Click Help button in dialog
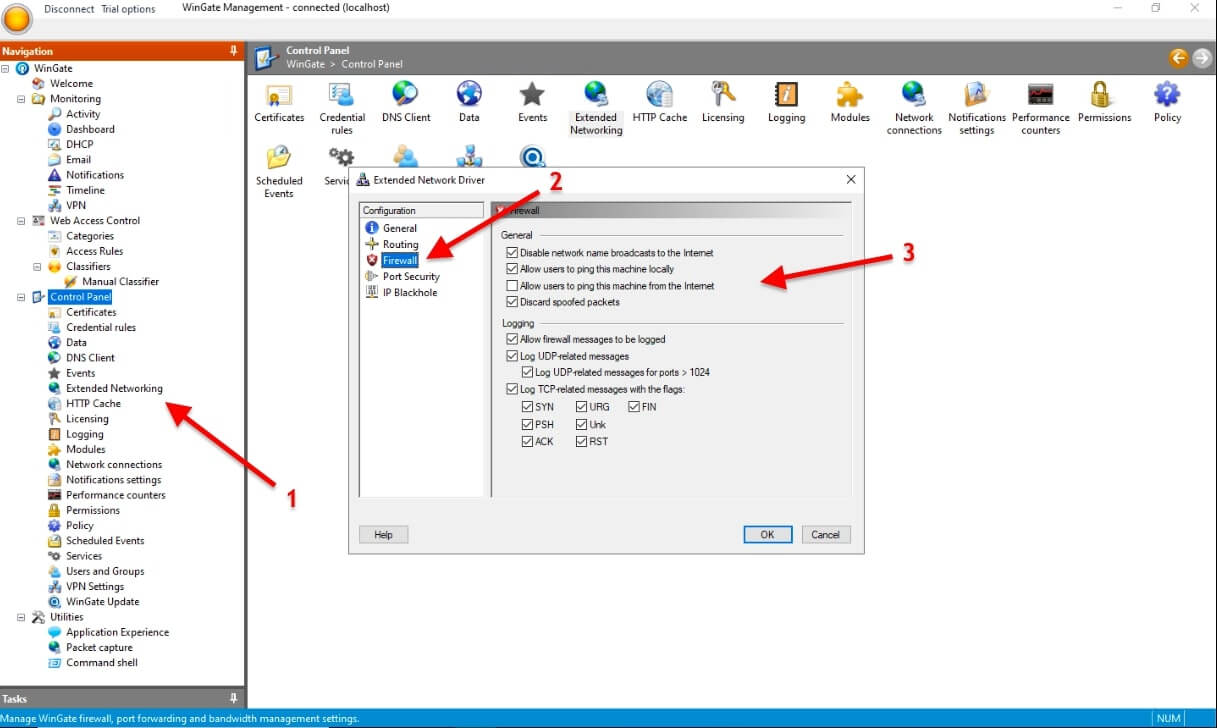This screenshot has height=728, width=1217. coord(383,534)
